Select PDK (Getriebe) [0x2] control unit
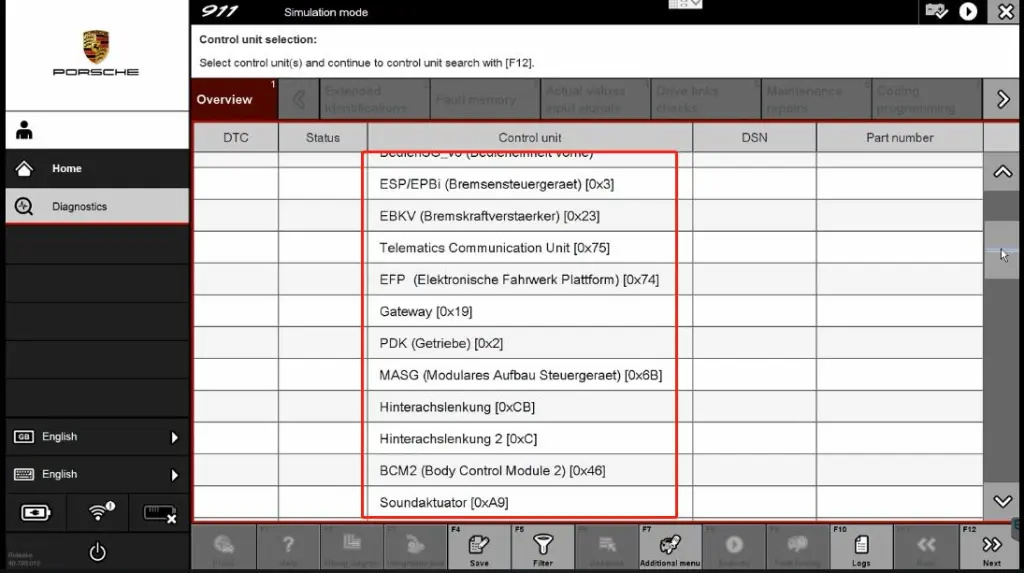 pos(441,344)
